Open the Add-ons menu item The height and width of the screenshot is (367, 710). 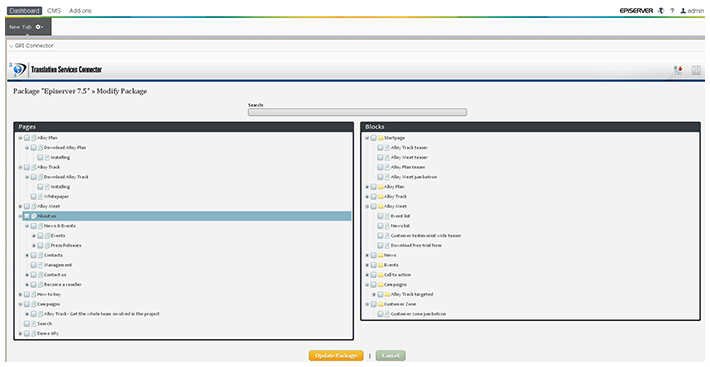80,10
